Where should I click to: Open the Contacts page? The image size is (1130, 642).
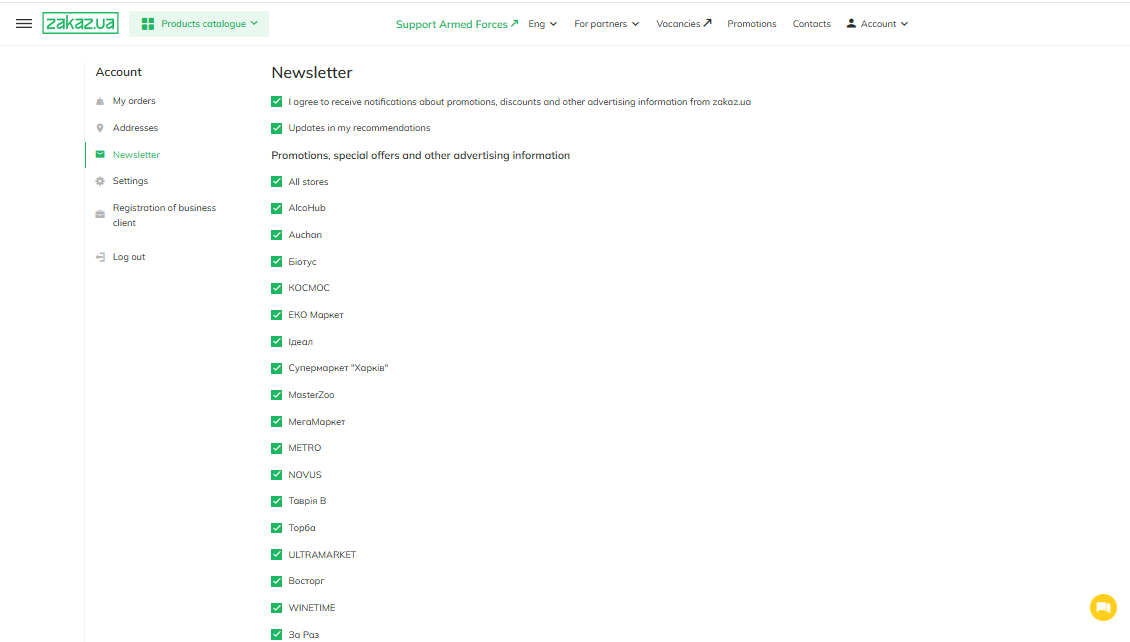point(811,24)
